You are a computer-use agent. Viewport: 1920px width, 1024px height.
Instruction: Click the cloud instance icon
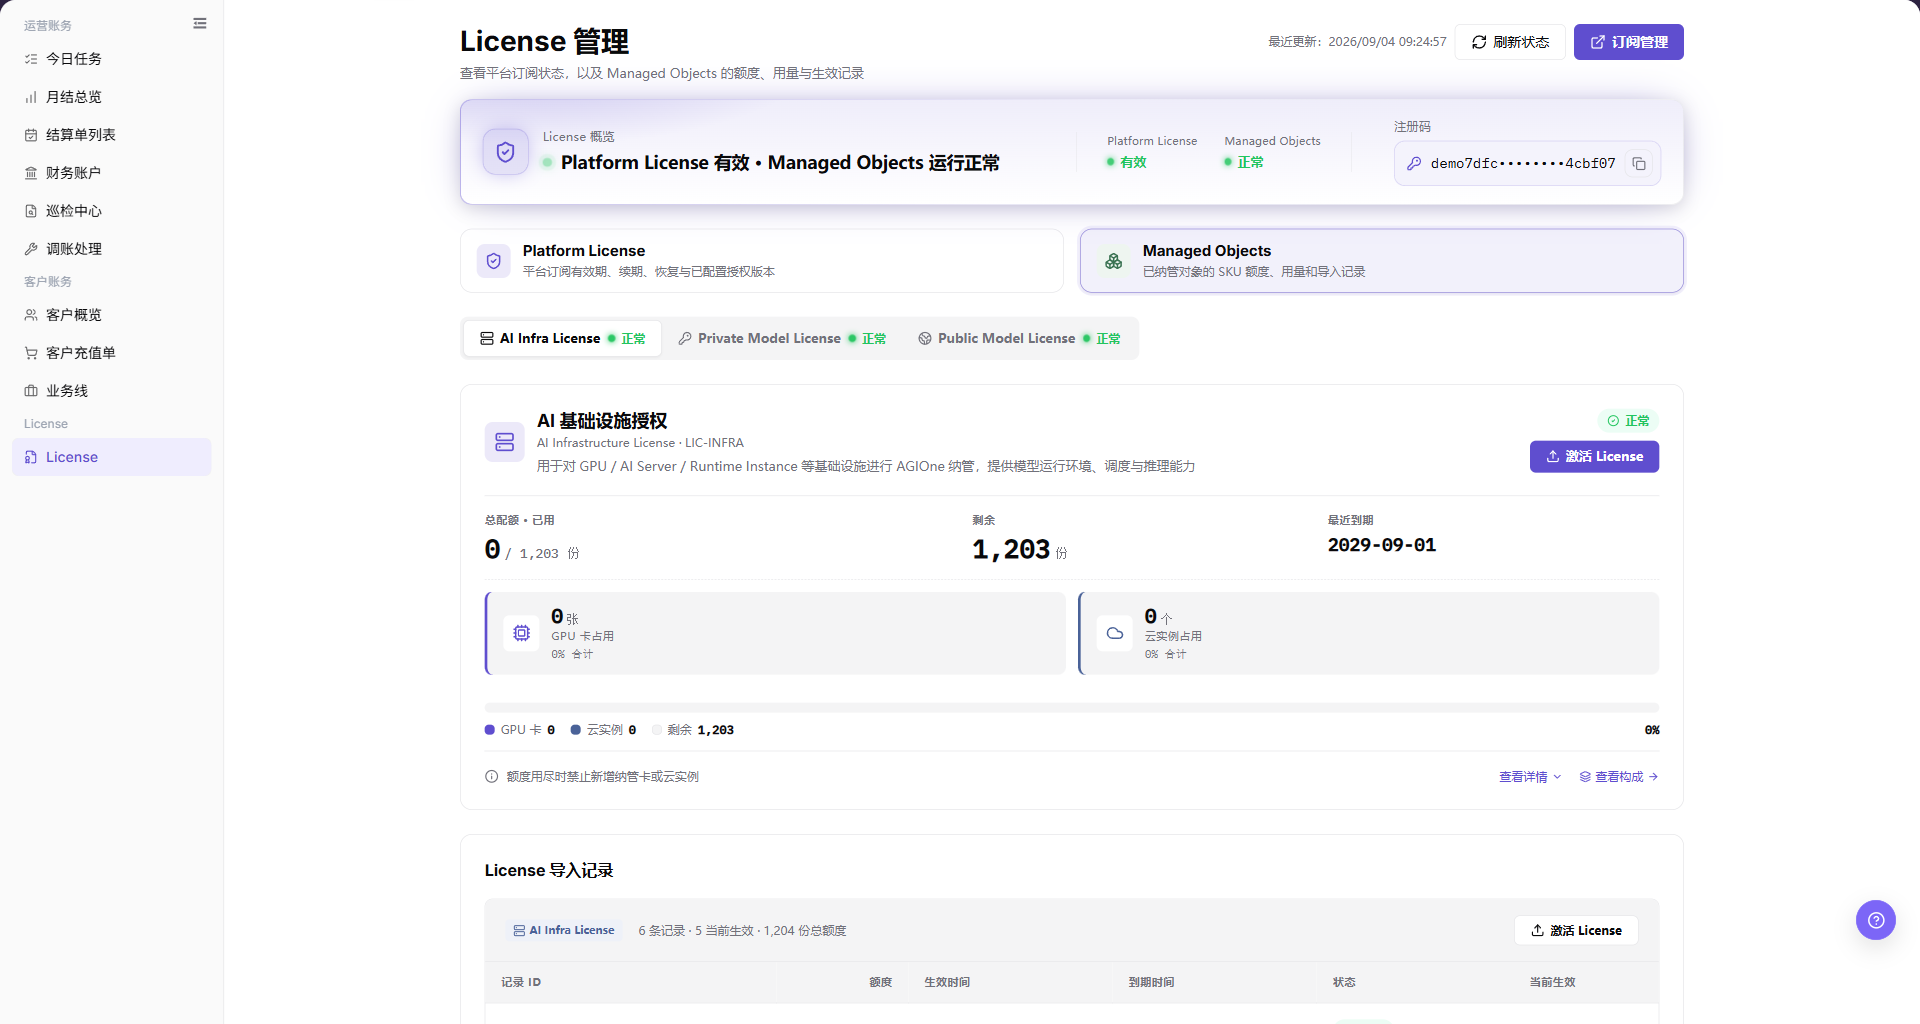[x=1115, y=633]
